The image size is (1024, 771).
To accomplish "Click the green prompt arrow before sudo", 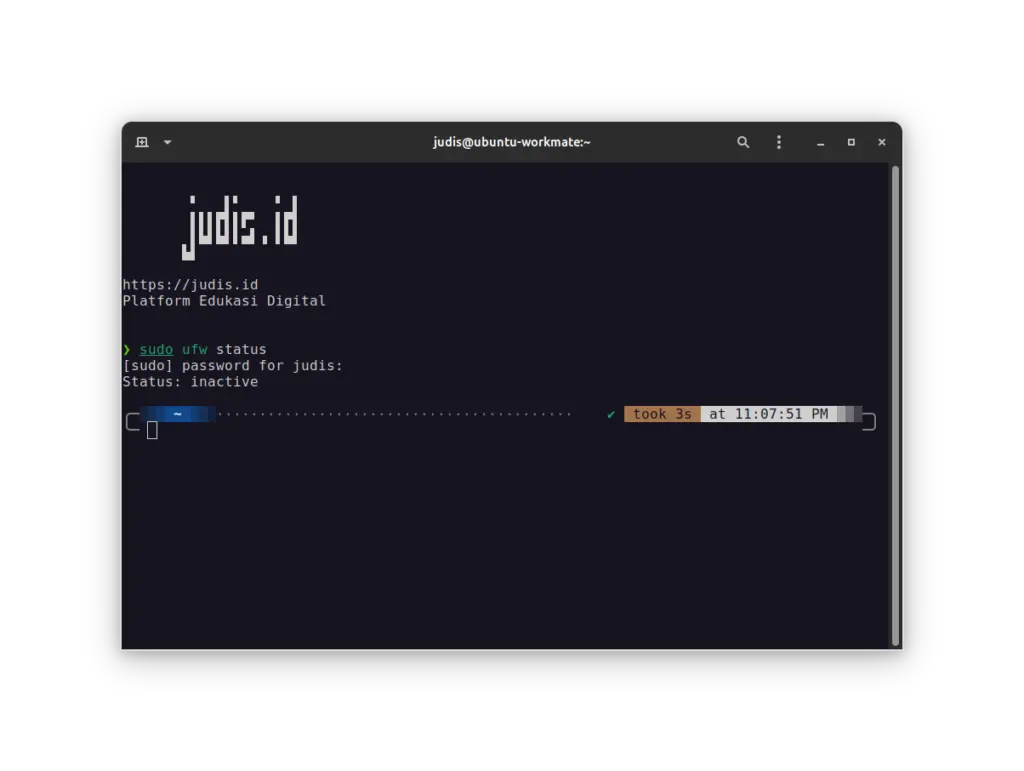I will (127, 349).
